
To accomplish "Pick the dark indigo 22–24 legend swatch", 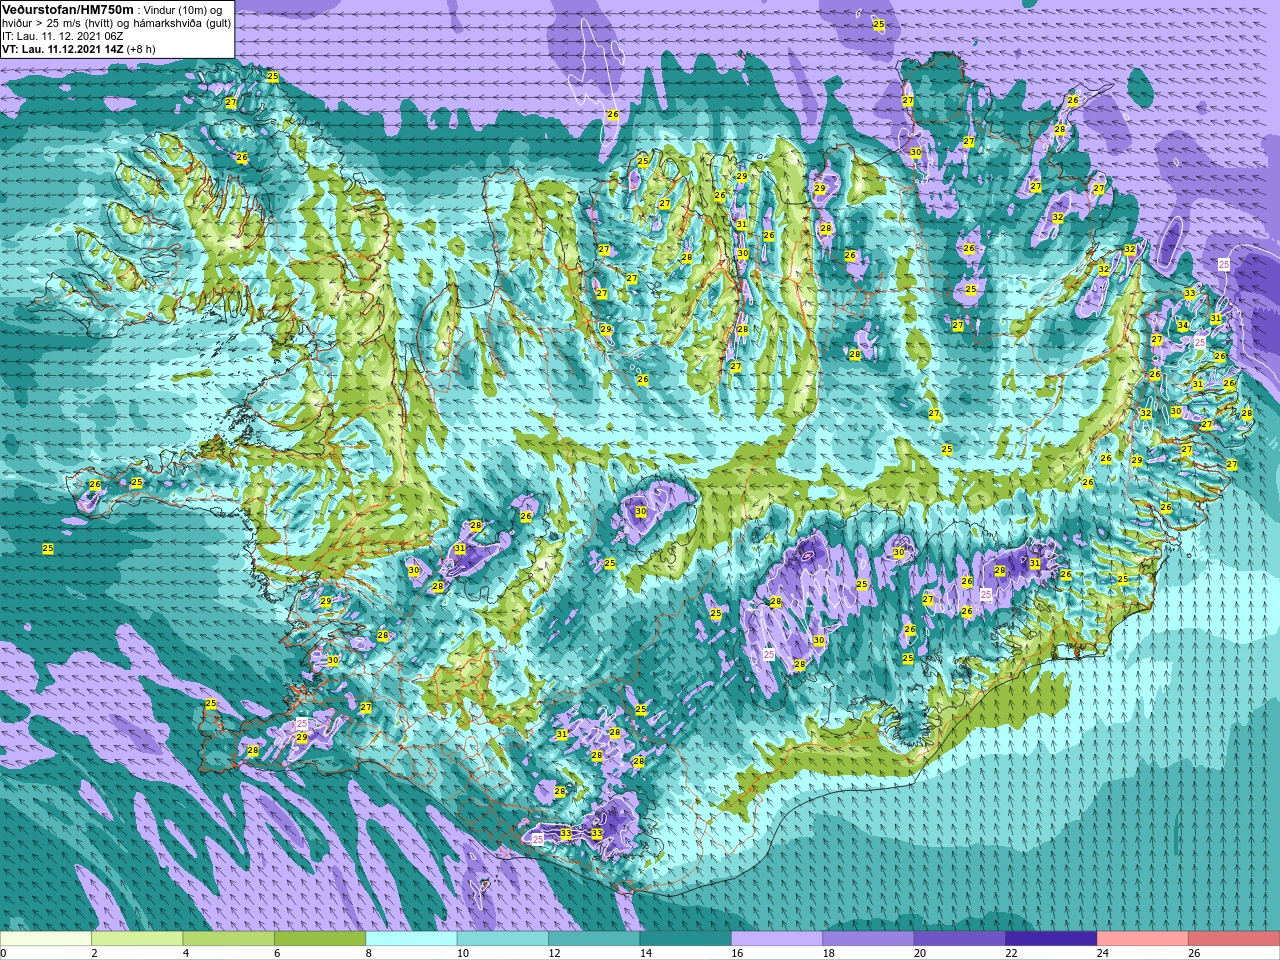I will click(x=1051, y=939).
